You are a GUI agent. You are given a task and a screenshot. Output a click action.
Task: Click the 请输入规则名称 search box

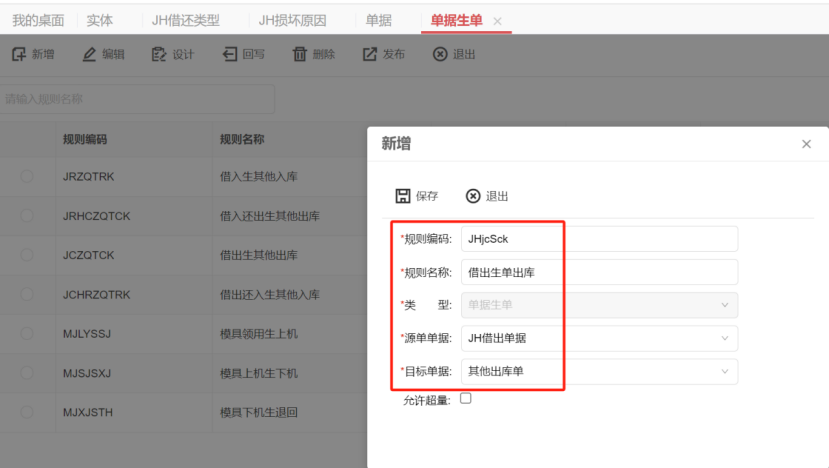pyautogui.click(x=137, y=99)
